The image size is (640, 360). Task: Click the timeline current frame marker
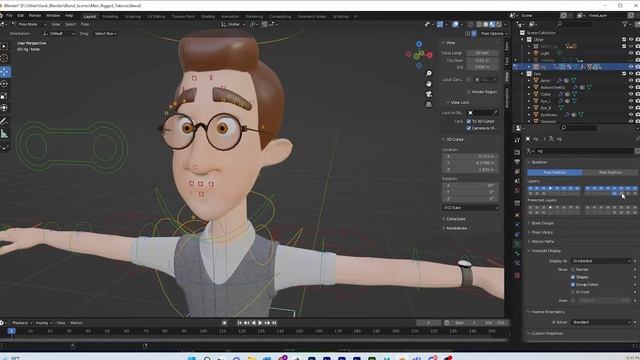click(x=11, y=331)
